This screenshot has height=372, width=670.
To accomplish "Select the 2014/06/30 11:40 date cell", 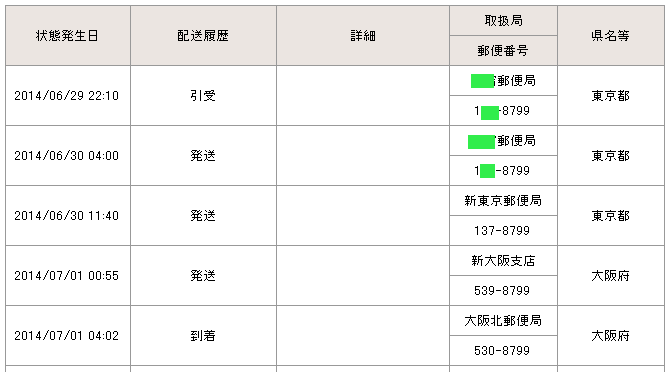I will pyautogui.click(x=68, y=216).
